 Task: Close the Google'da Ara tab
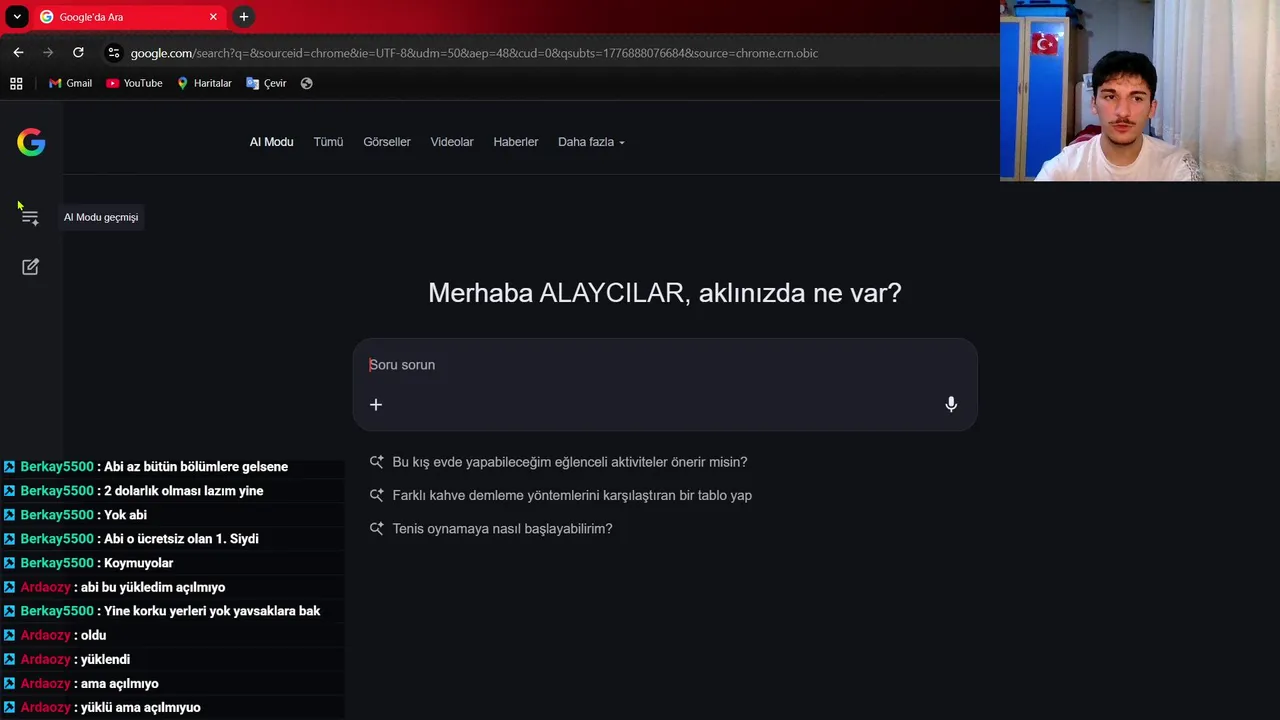click(213, 17)
